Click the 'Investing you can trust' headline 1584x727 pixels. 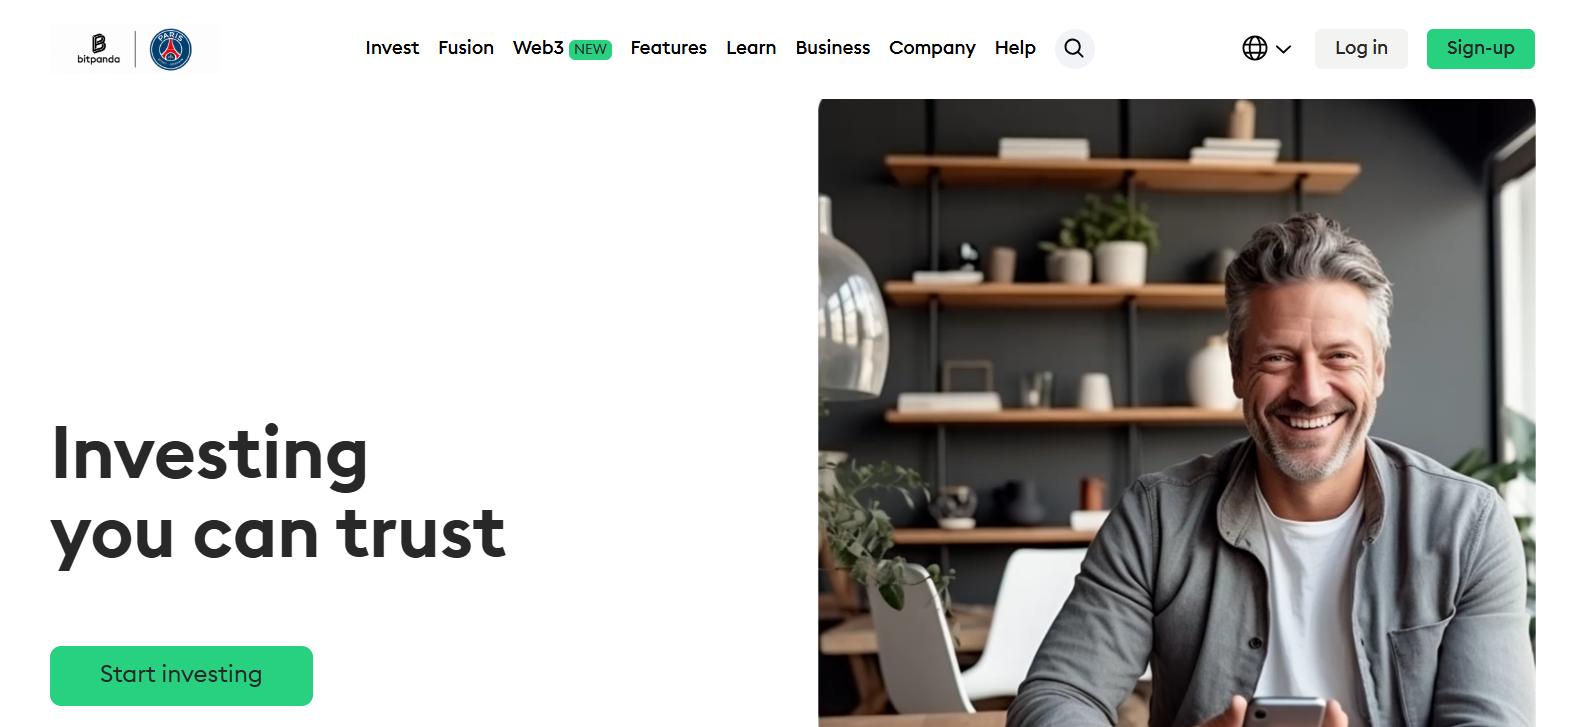click(278, 494)
